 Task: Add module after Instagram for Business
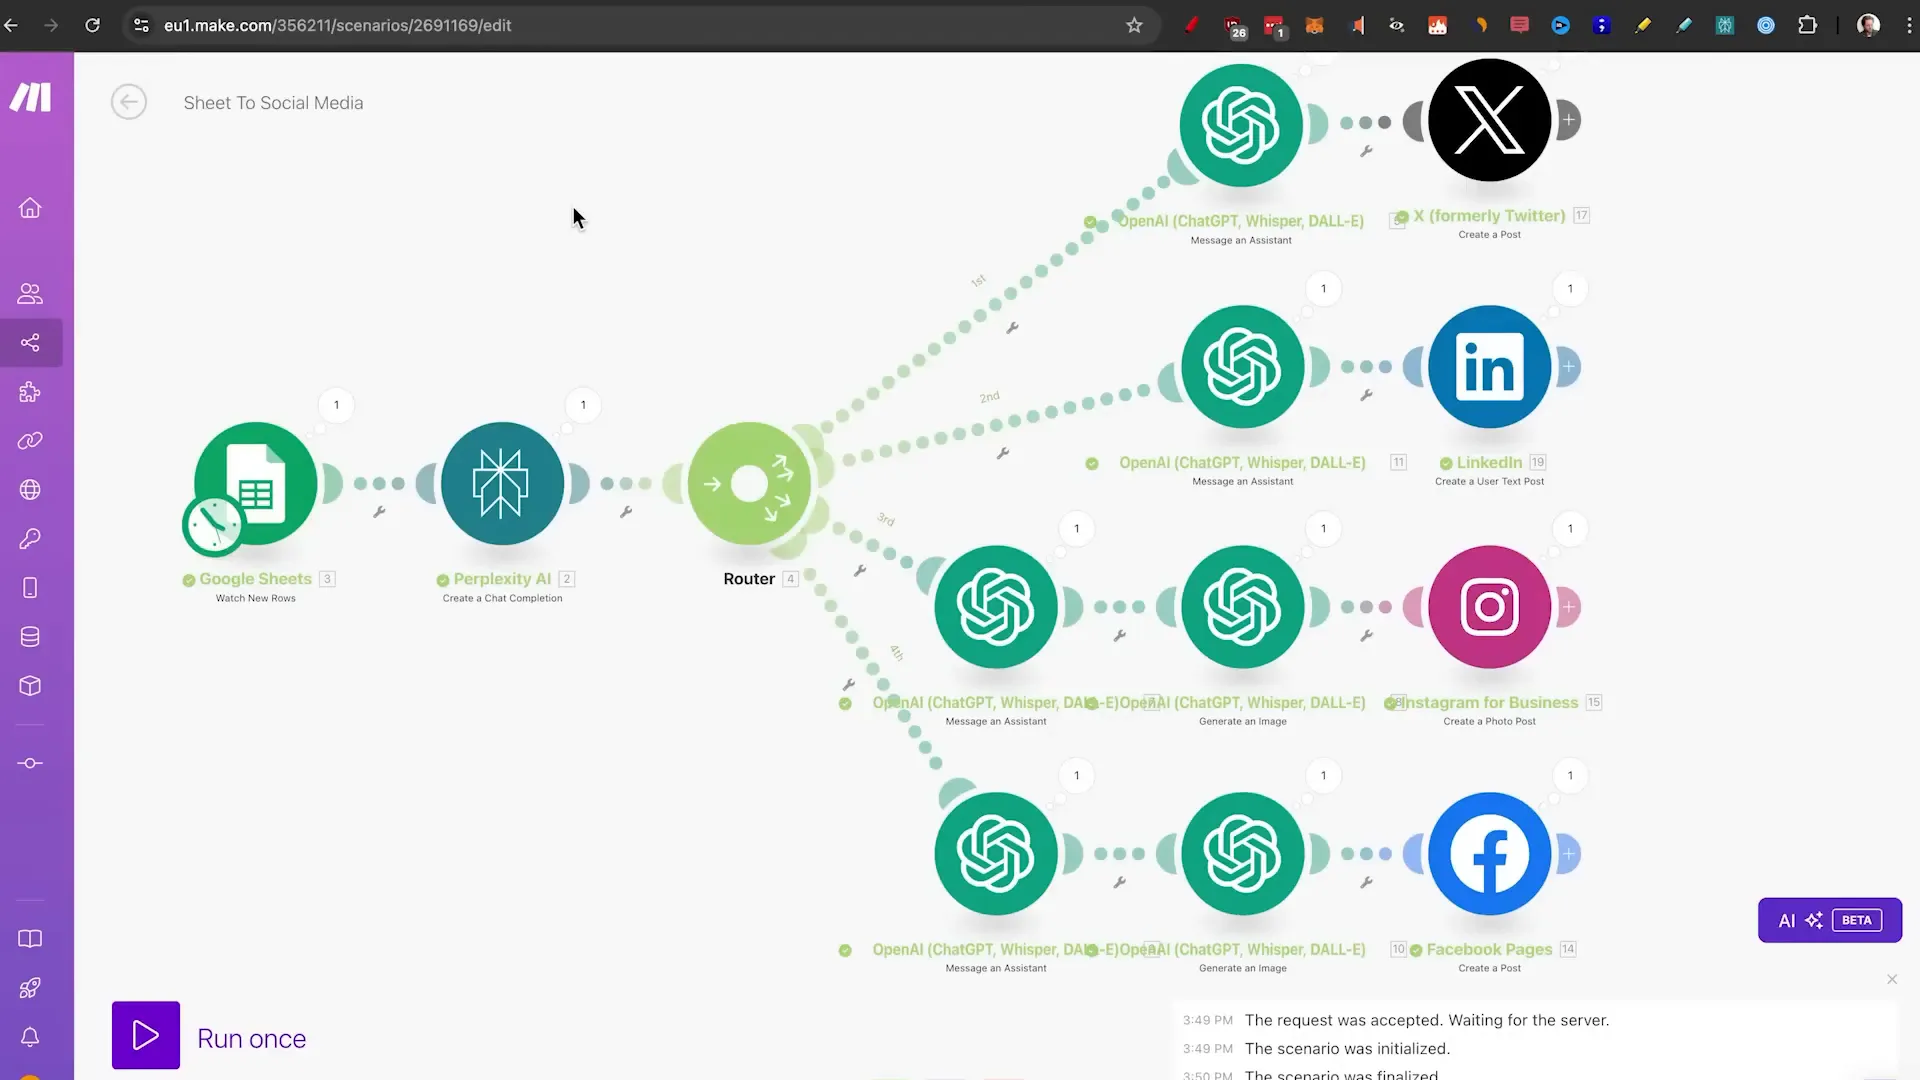pos(1569,607)
